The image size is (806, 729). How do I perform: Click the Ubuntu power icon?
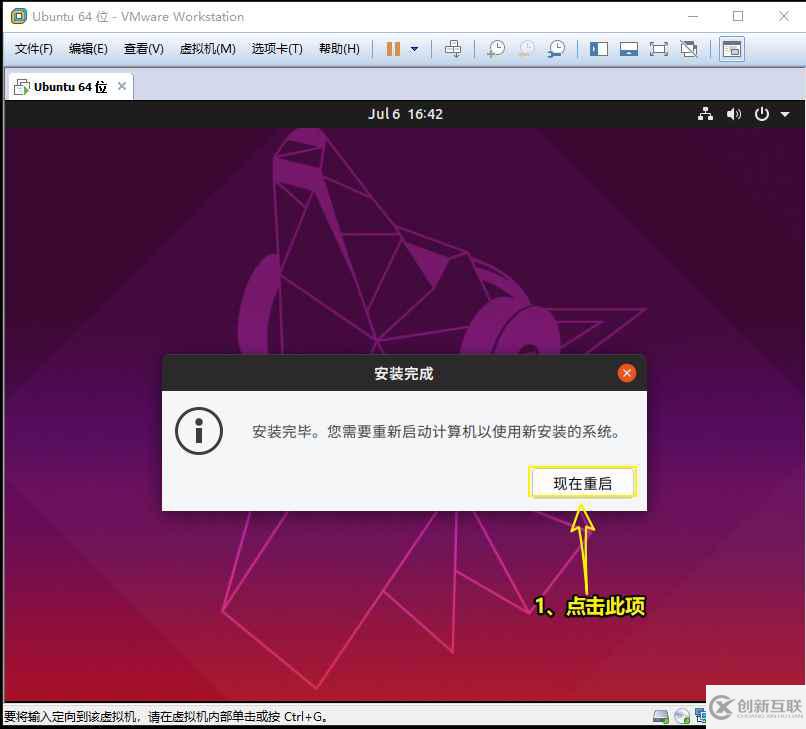(x=762, y=114)
